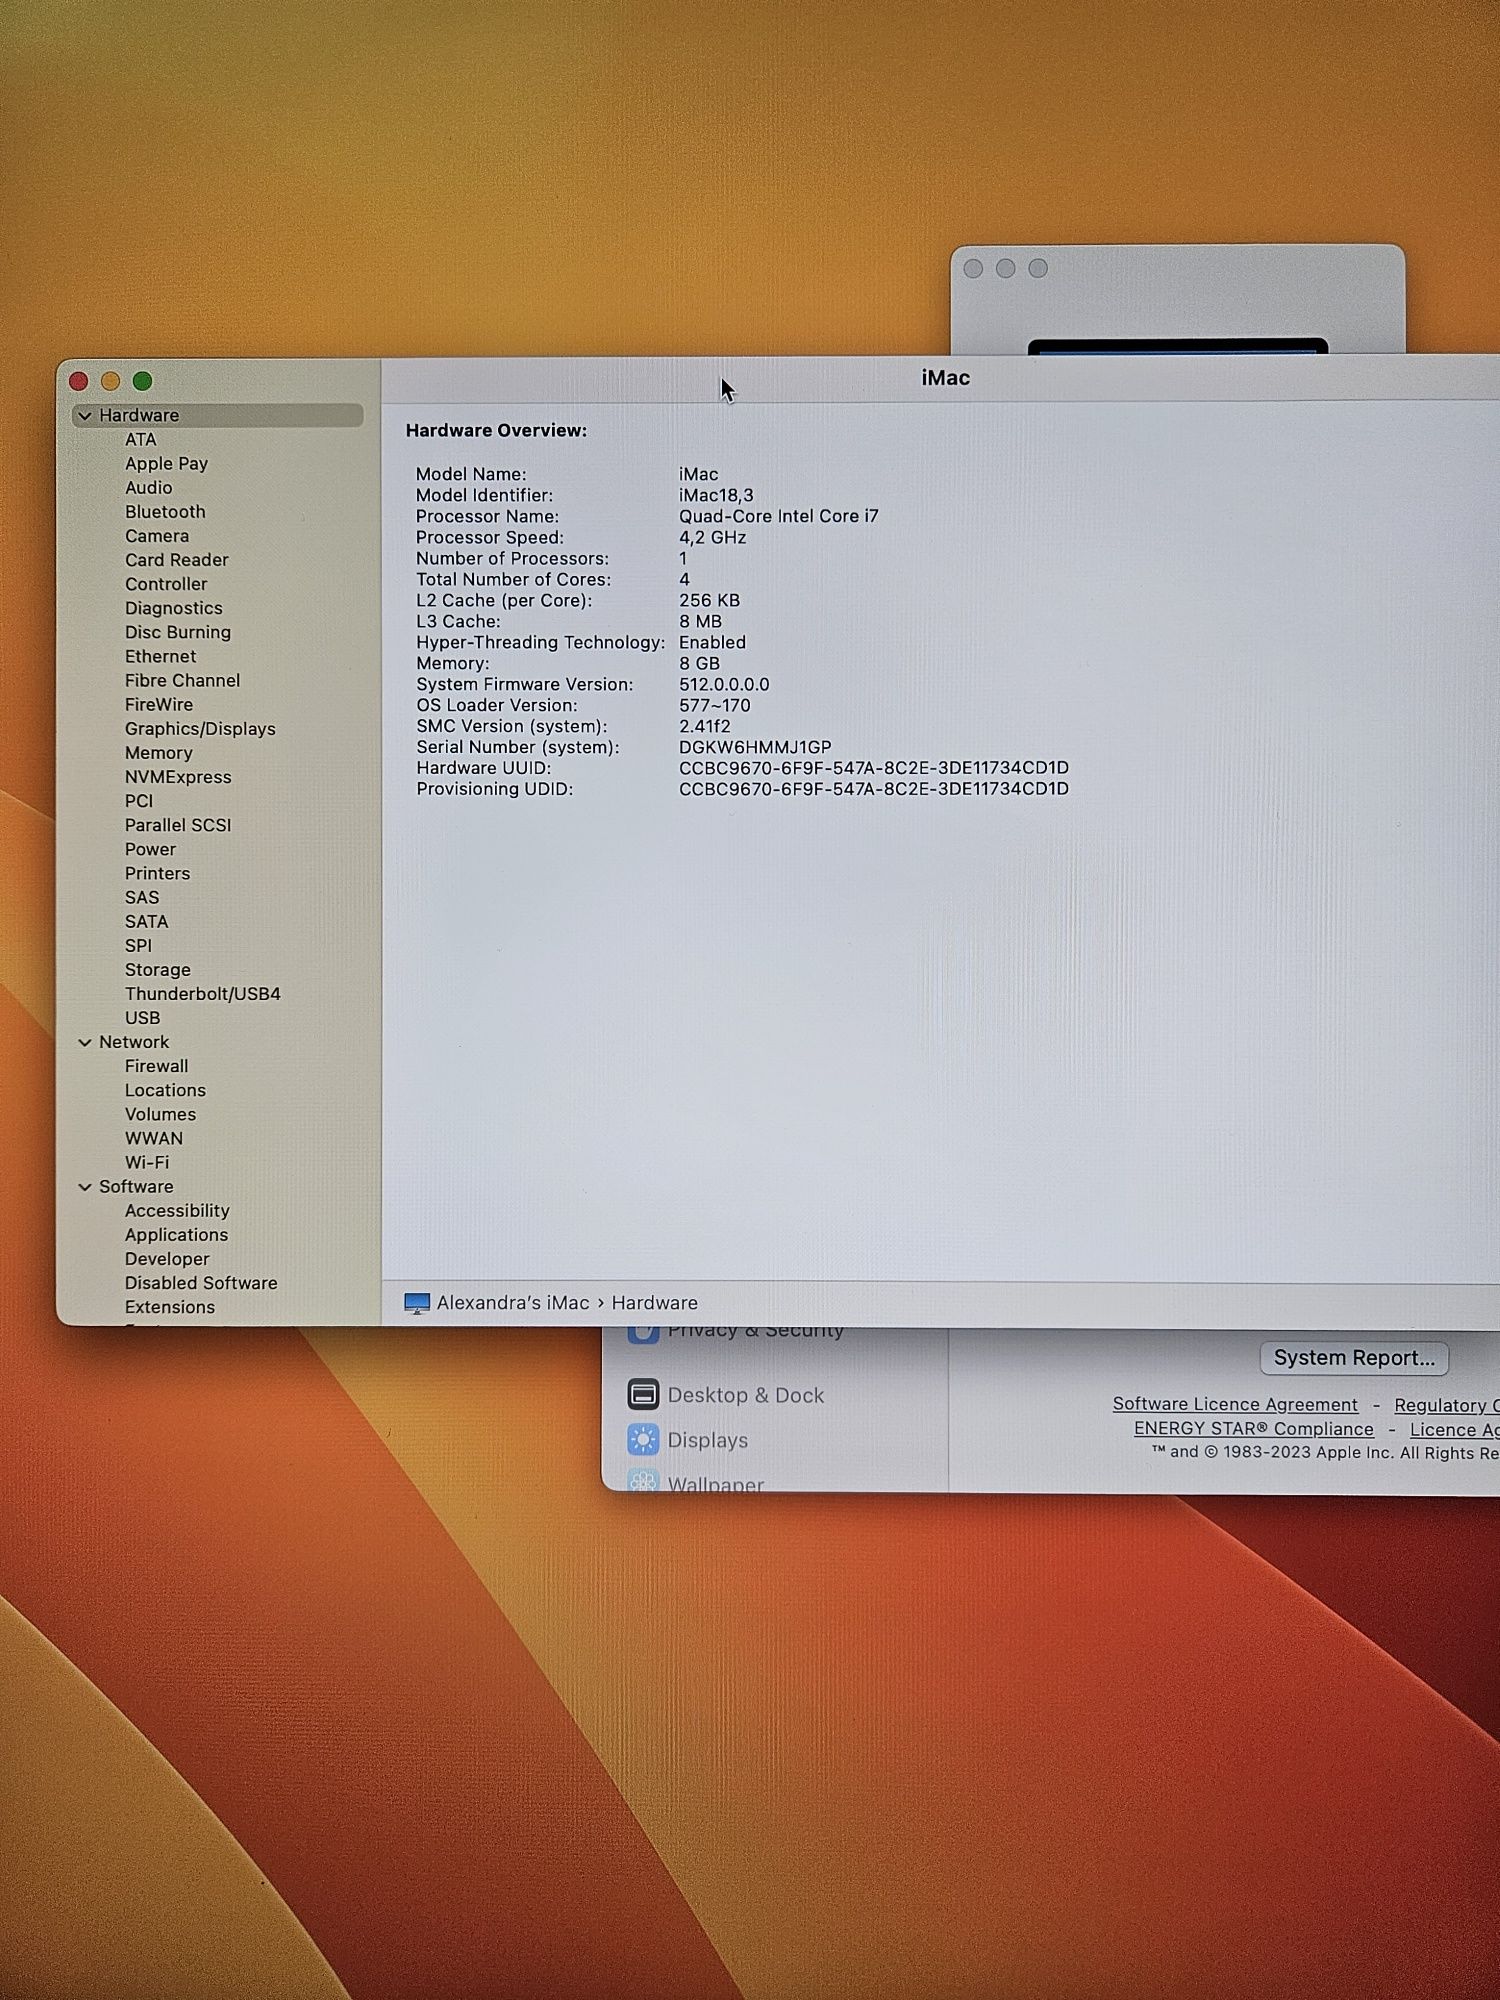Image resolution: width=1500 pixels, height=2000 pixels.
Task: Open Desktop & Dock in System Settings
Action: tap(746, 1395)
